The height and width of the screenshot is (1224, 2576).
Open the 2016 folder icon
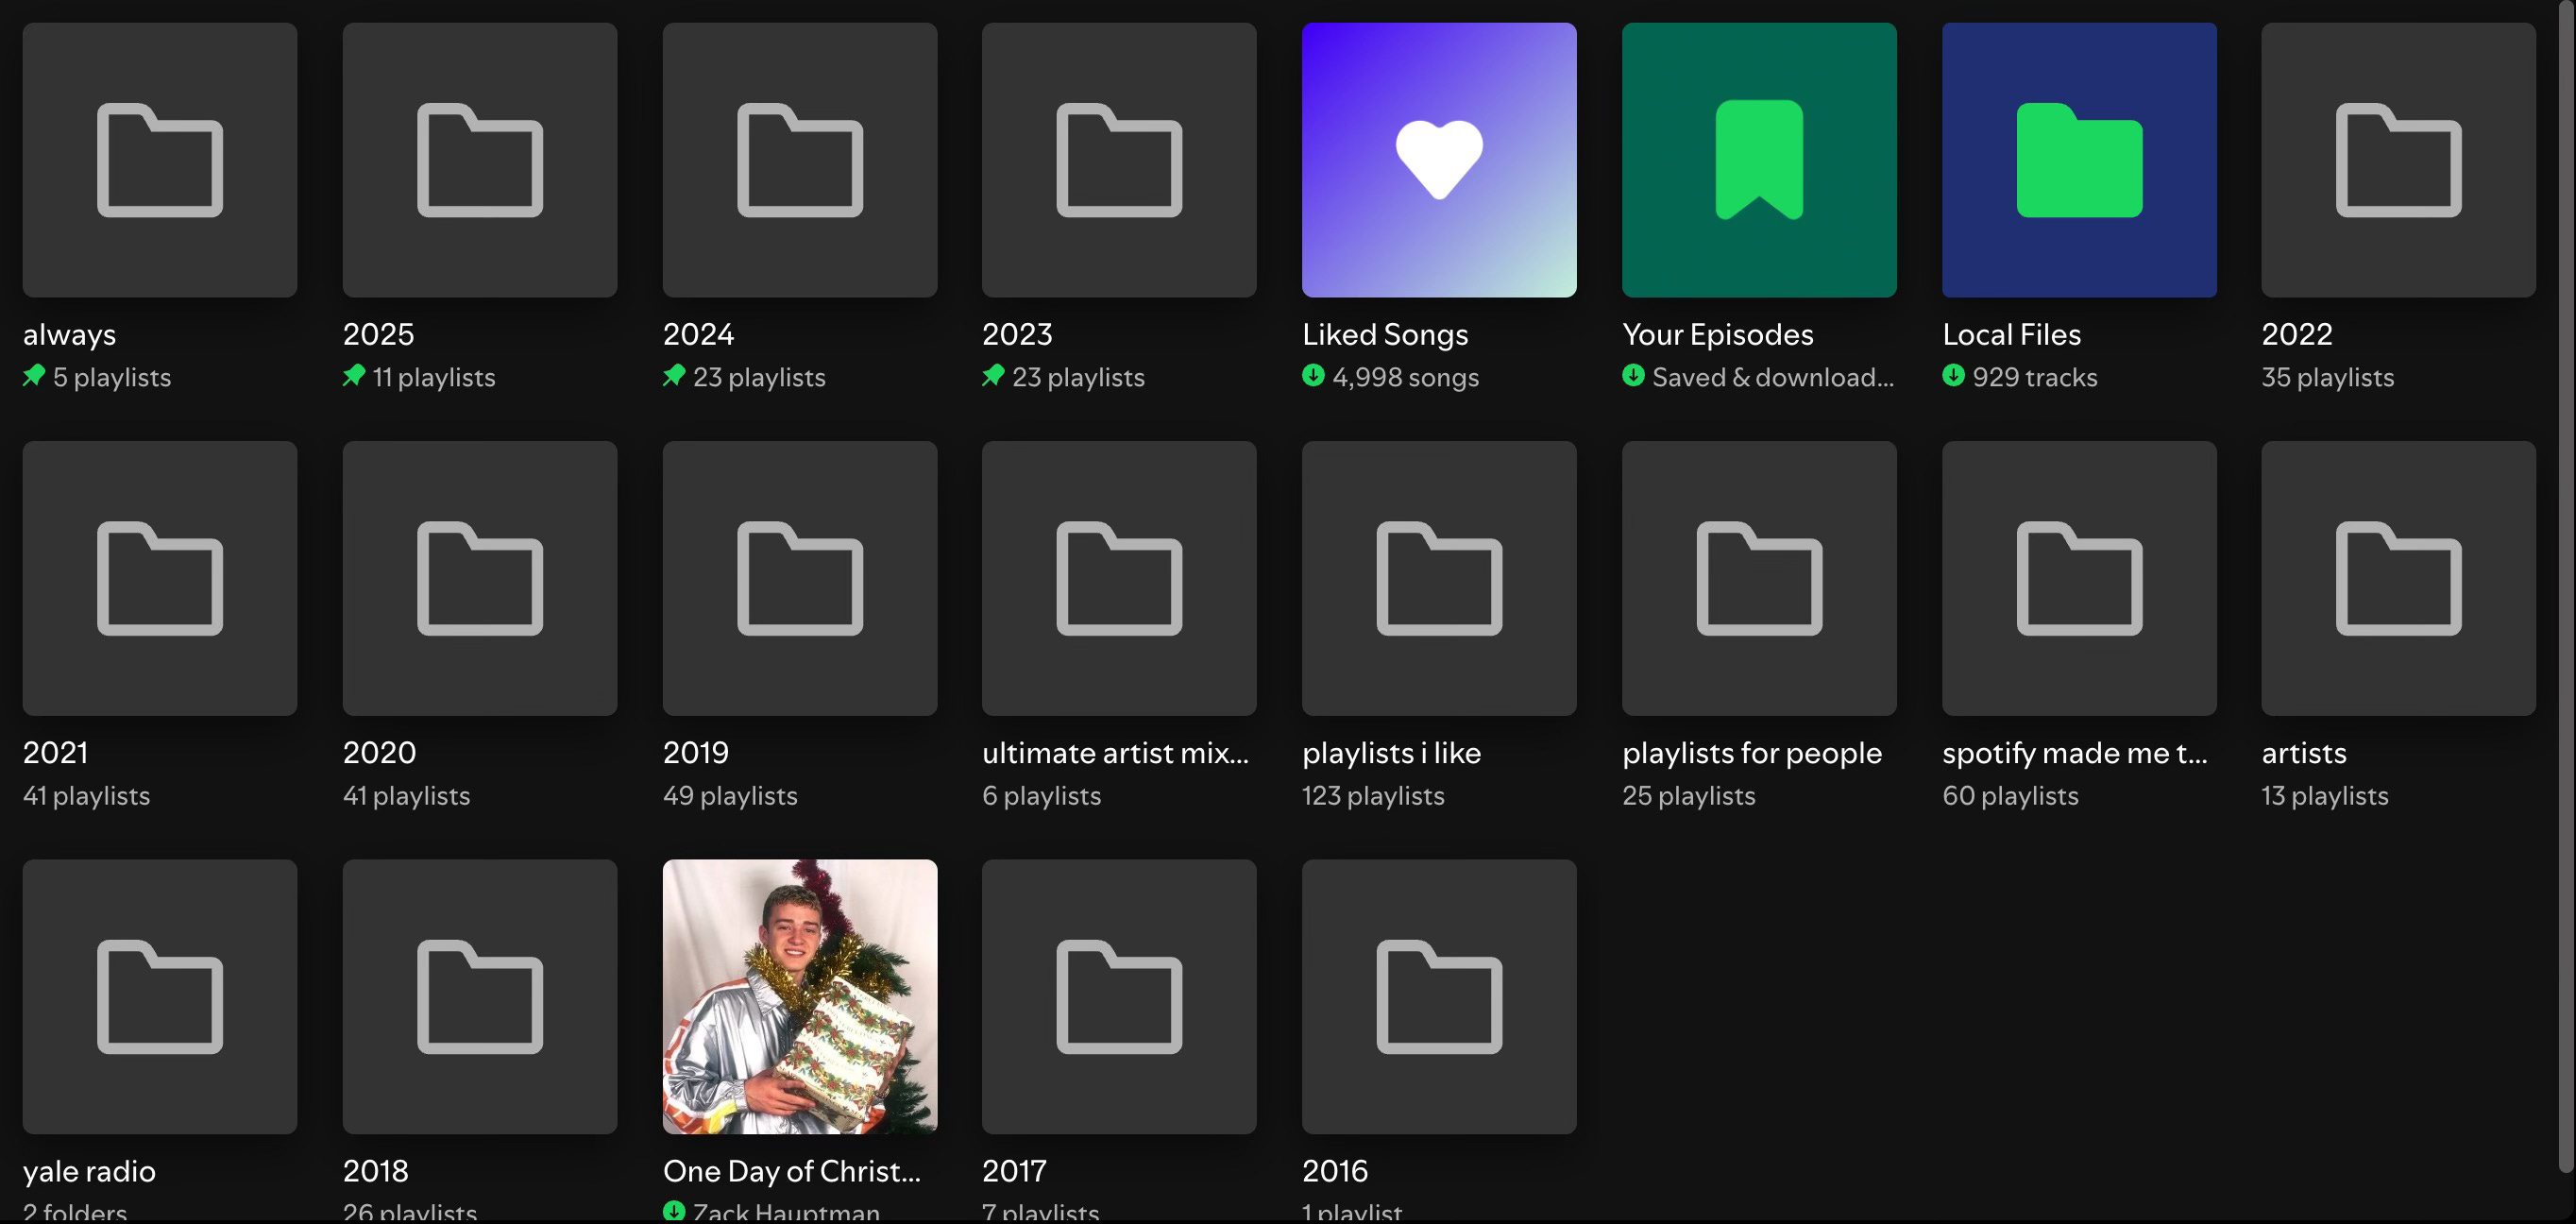click(x=1439, y=996)
